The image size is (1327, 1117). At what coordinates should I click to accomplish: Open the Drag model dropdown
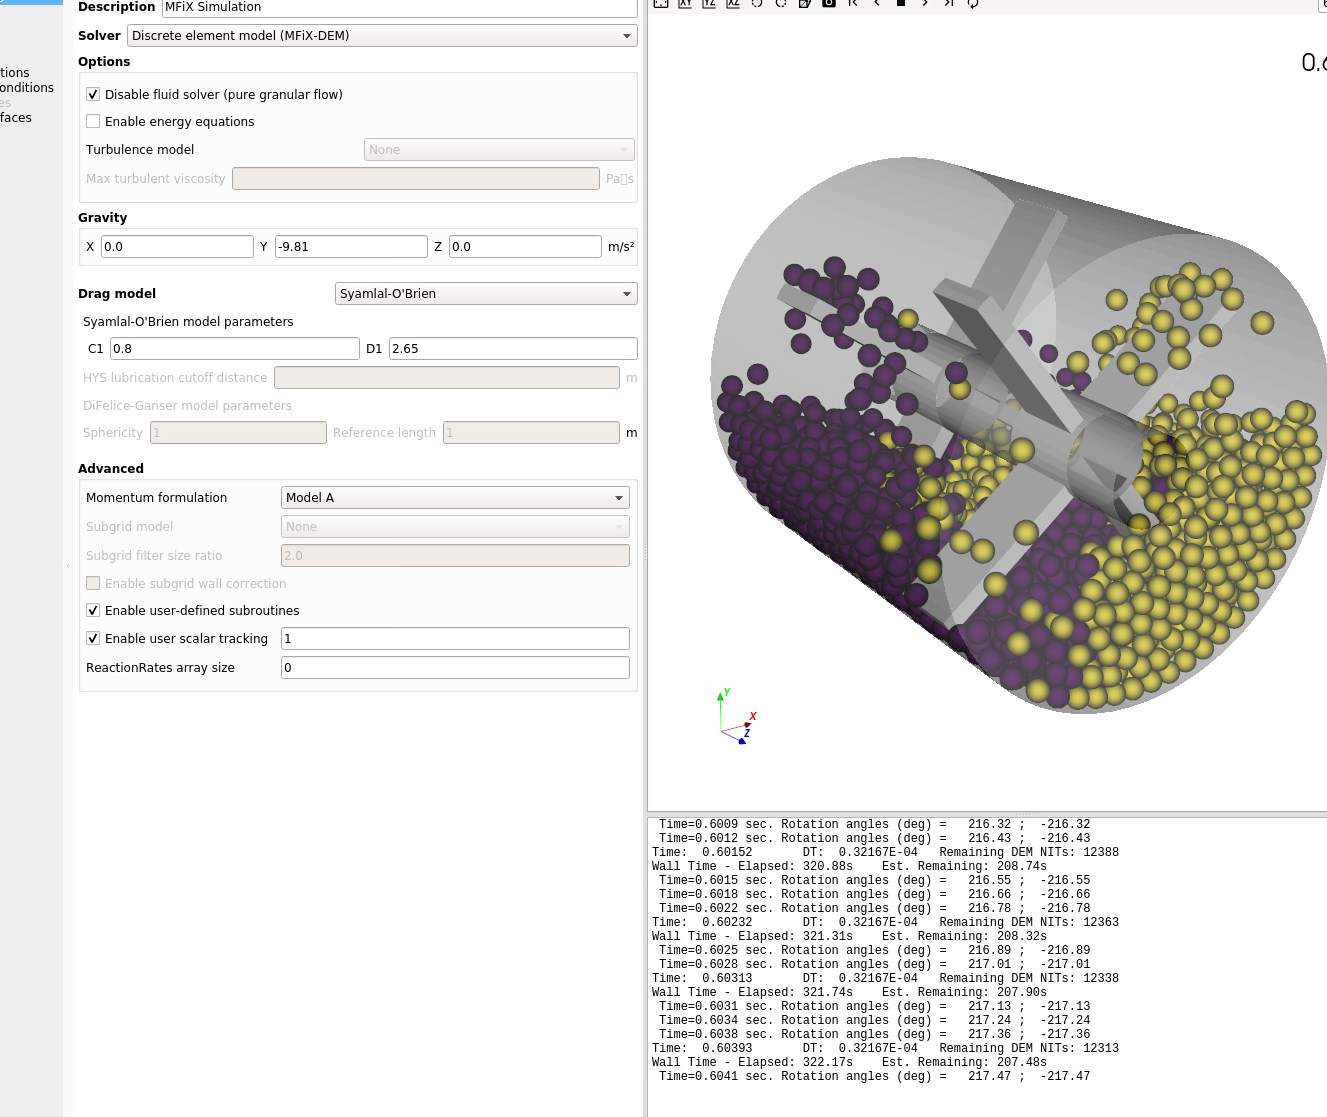pyautogui.click(x=486, y=293)
